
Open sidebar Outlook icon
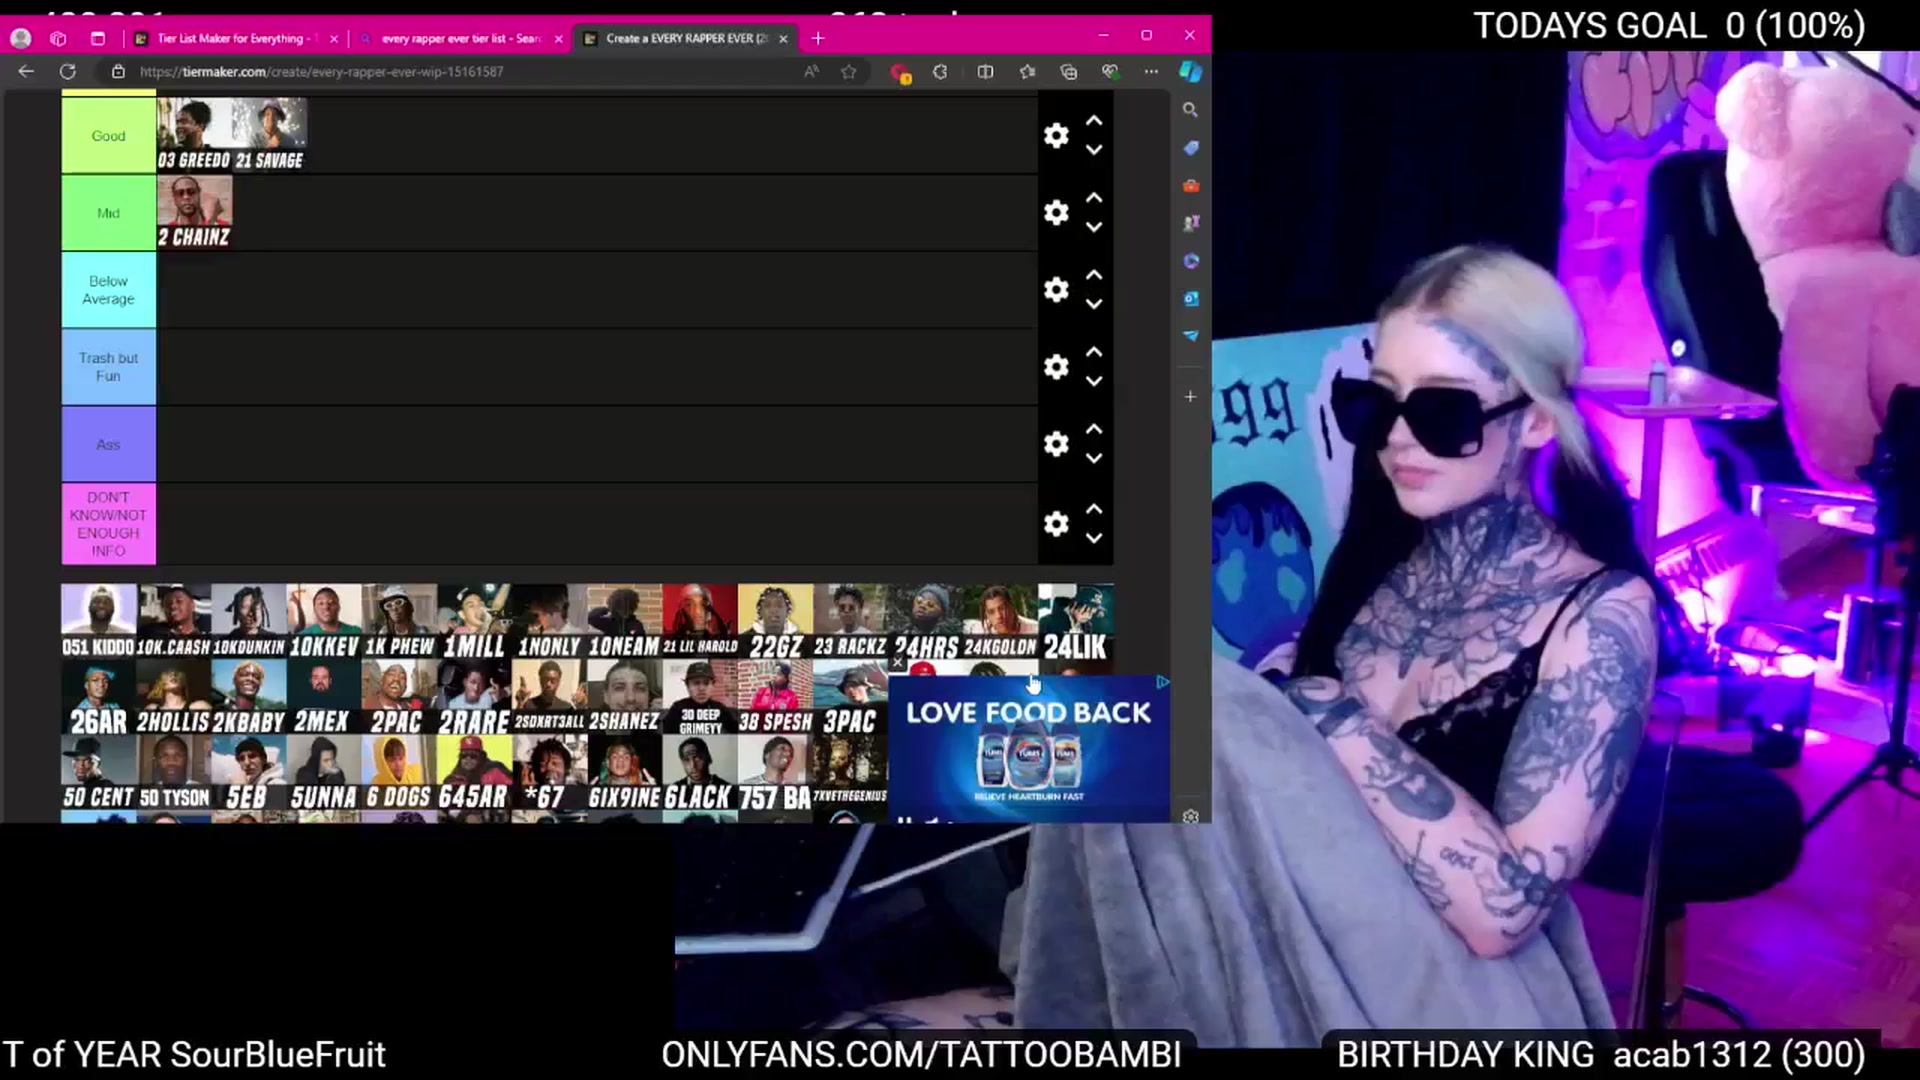pos(1190,298)
